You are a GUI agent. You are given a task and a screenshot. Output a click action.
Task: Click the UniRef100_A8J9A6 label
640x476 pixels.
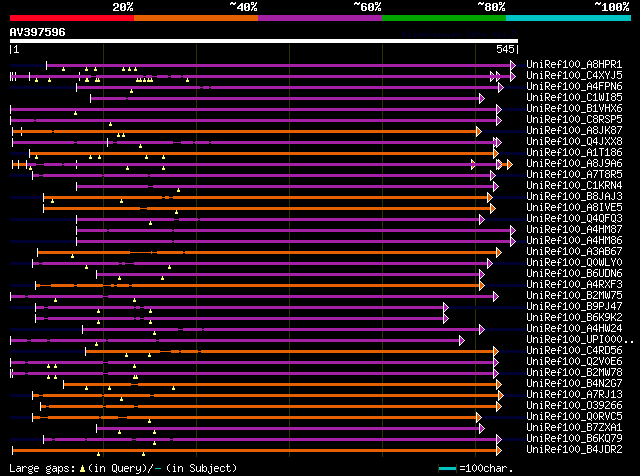(574, 164)
